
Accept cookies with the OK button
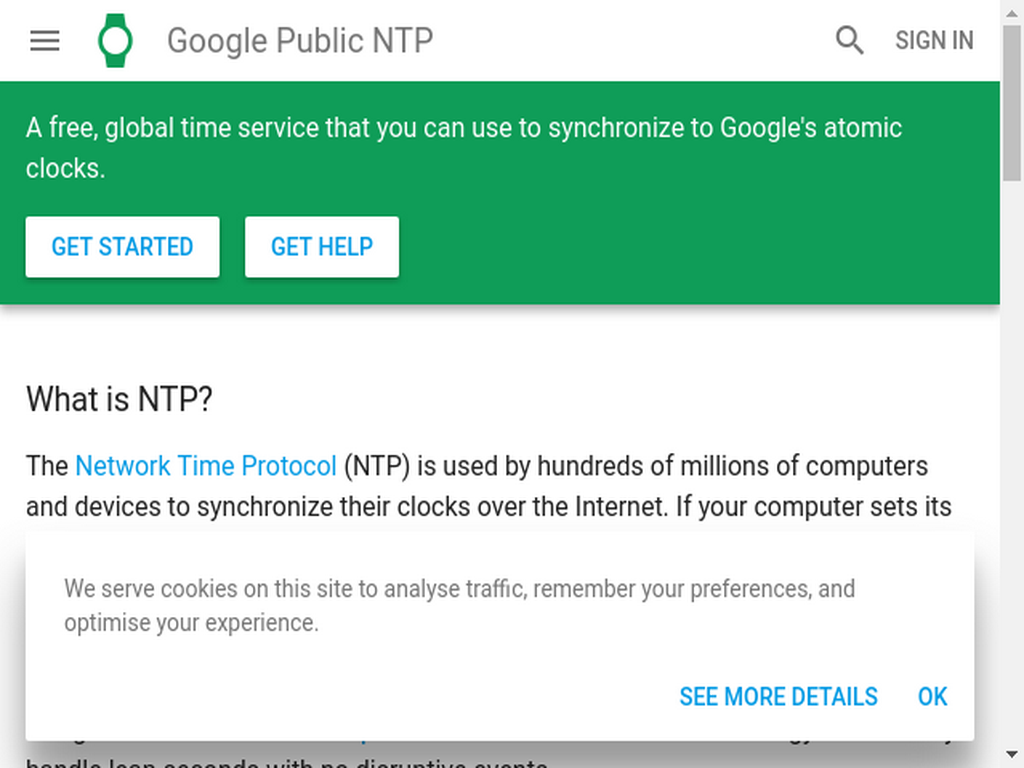pos(933,697)
